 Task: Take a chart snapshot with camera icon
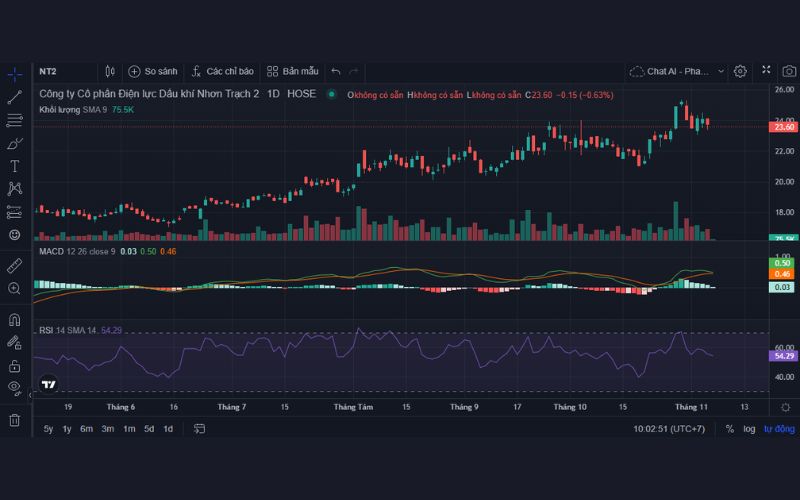(790, 71)
